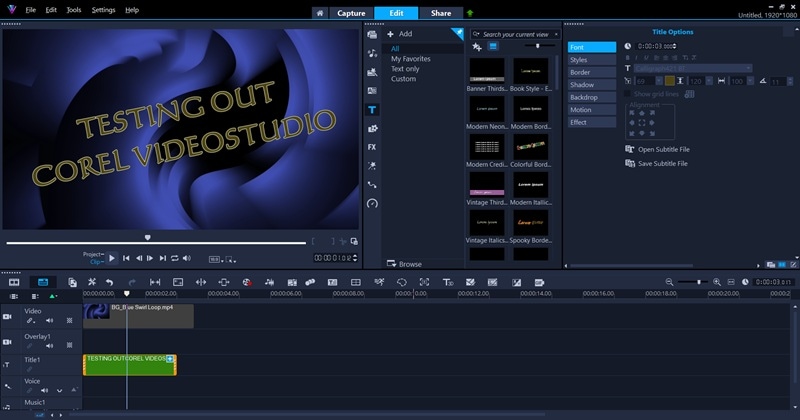
Task: Open the preview aspect ratio dropdown
Action: (216, 260)
